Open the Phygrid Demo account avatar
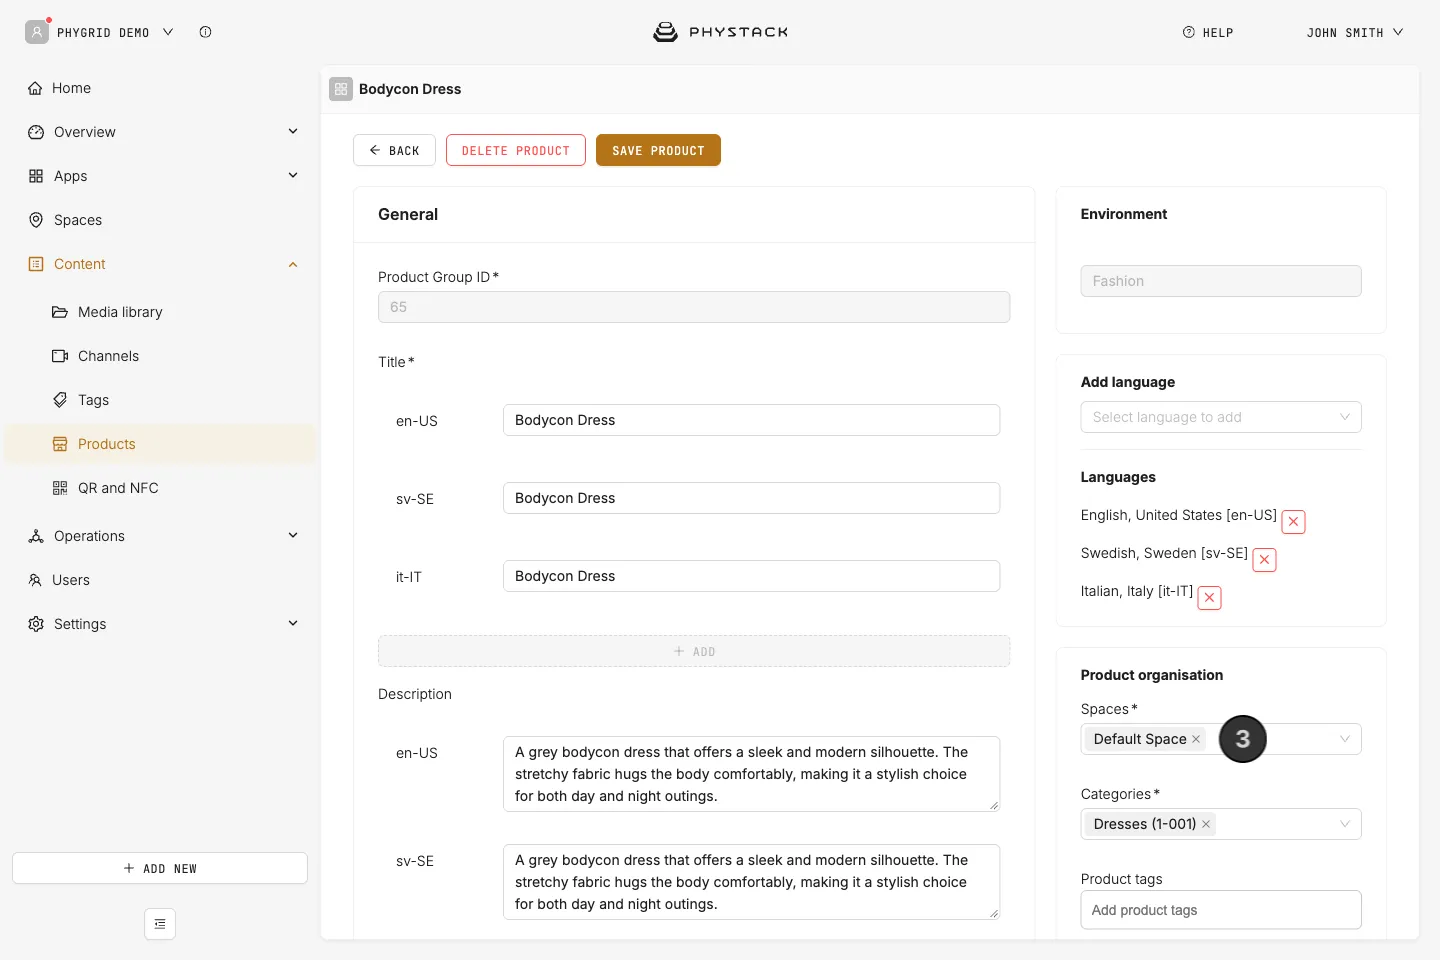Viewport: 1440px width, 960px height. [x=37, y=32]
